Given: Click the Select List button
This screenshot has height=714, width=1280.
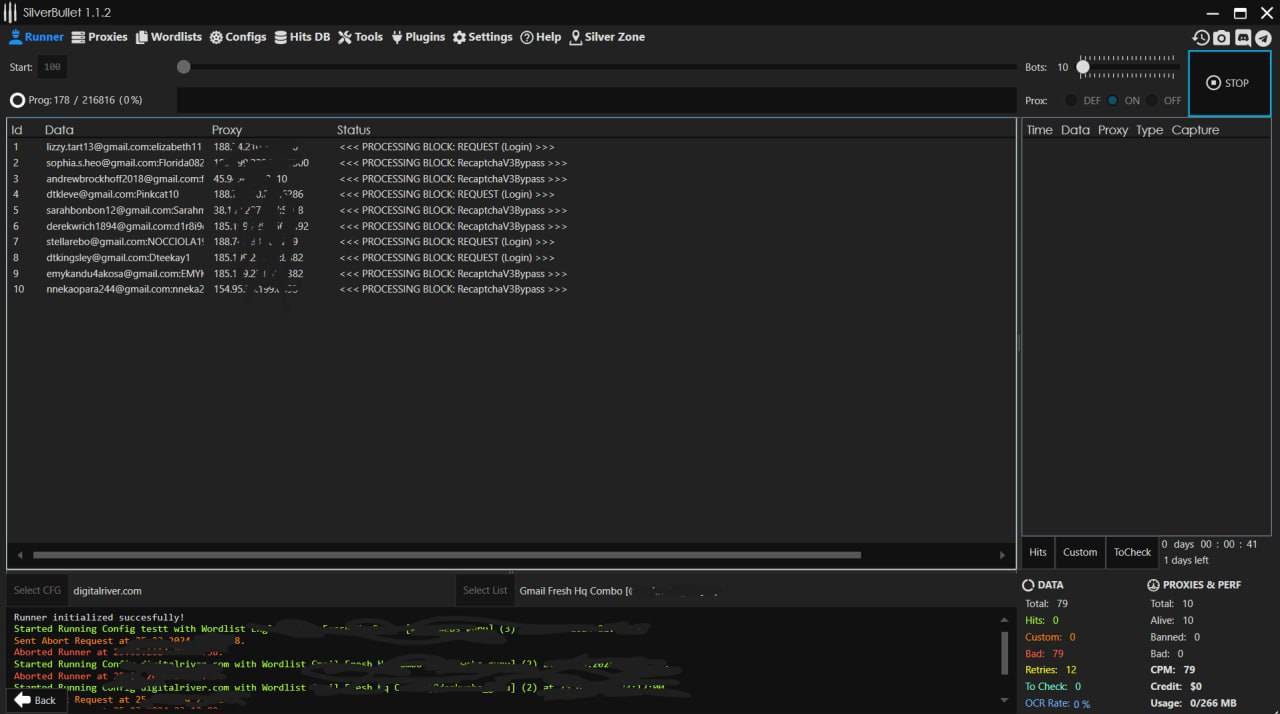Looking at the screenshot, I should click(485, 590).
